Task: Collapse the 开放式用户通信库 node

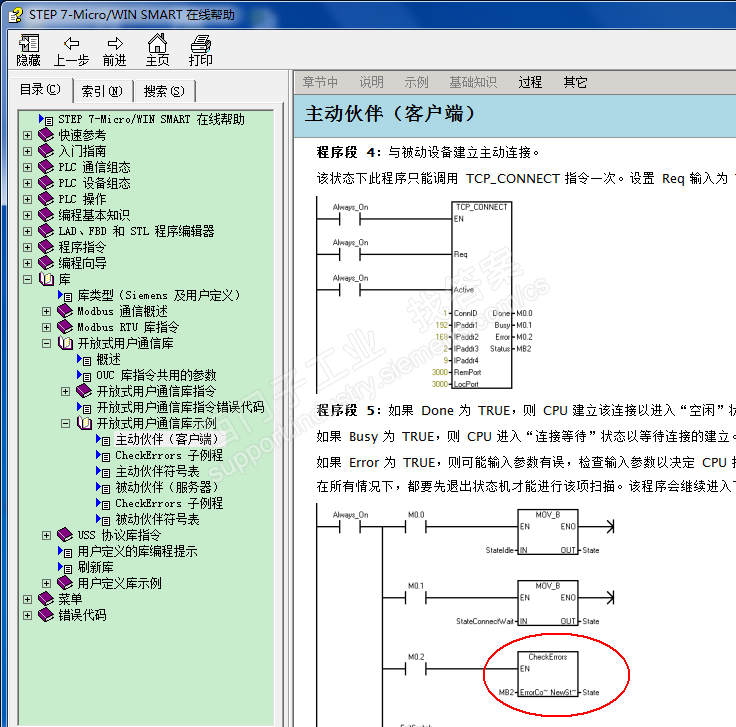Action: (x=46, y=343)
